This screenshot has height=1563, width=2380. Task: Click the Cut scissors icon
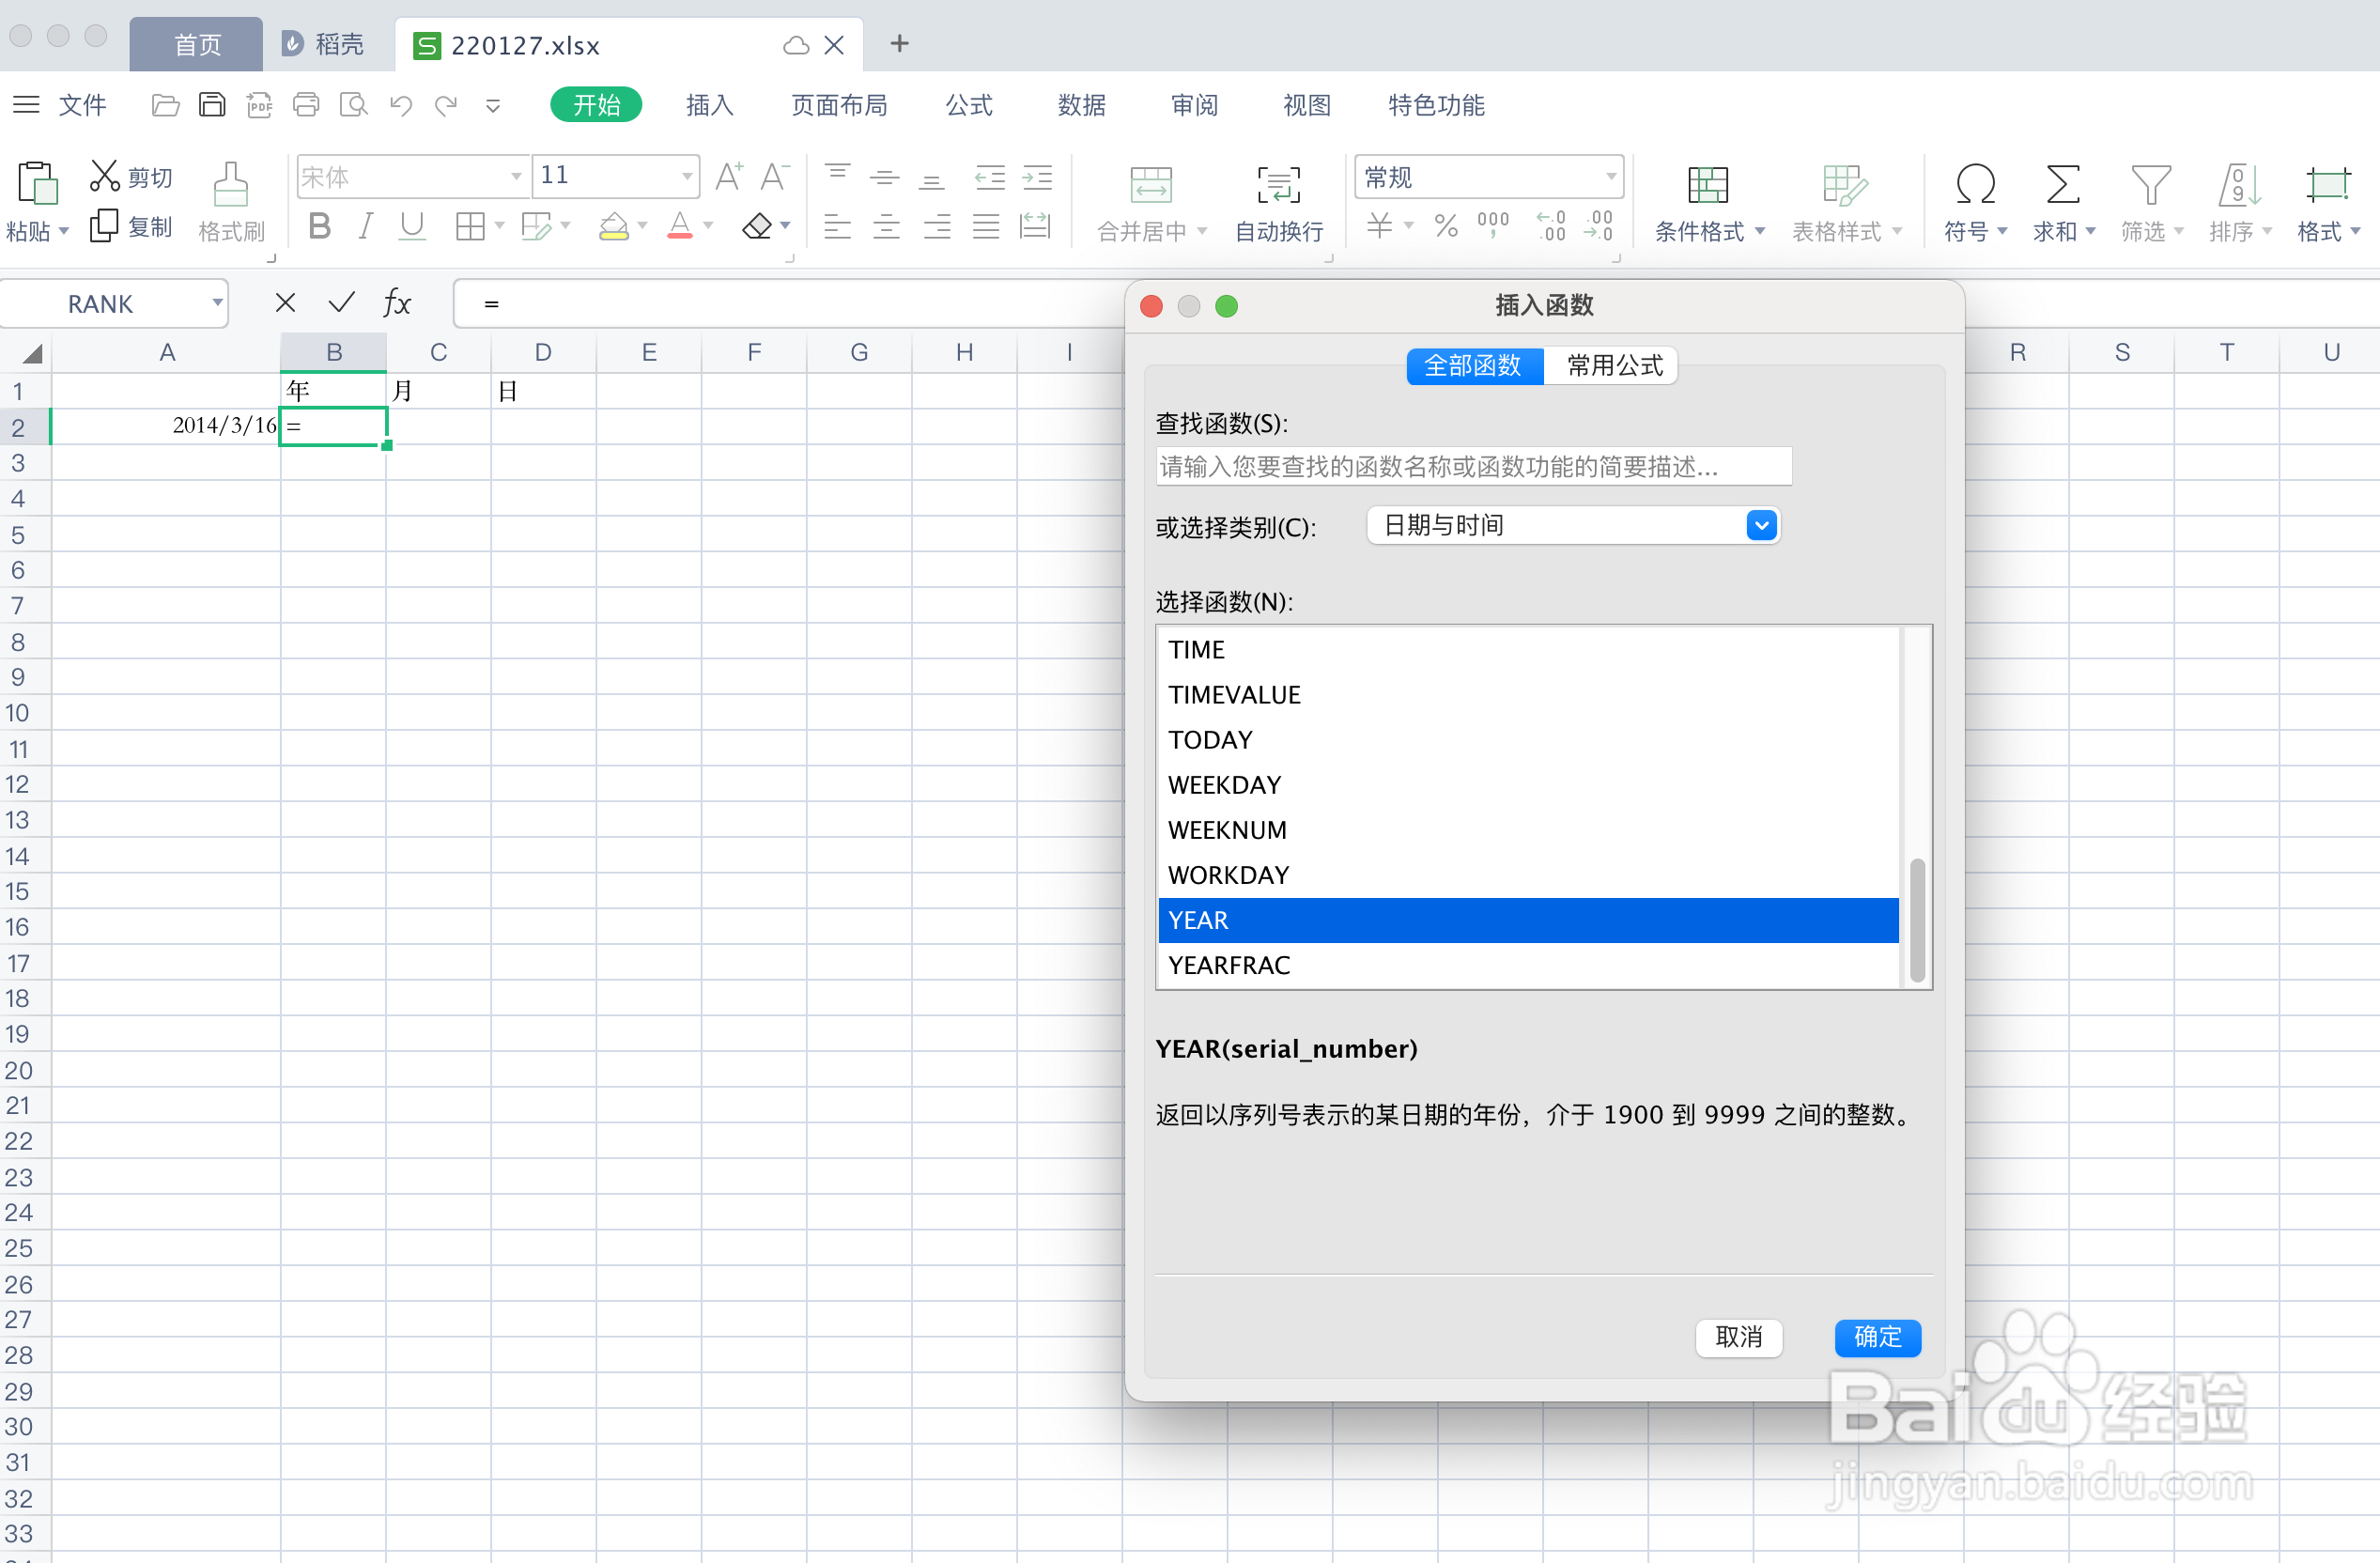104,176
